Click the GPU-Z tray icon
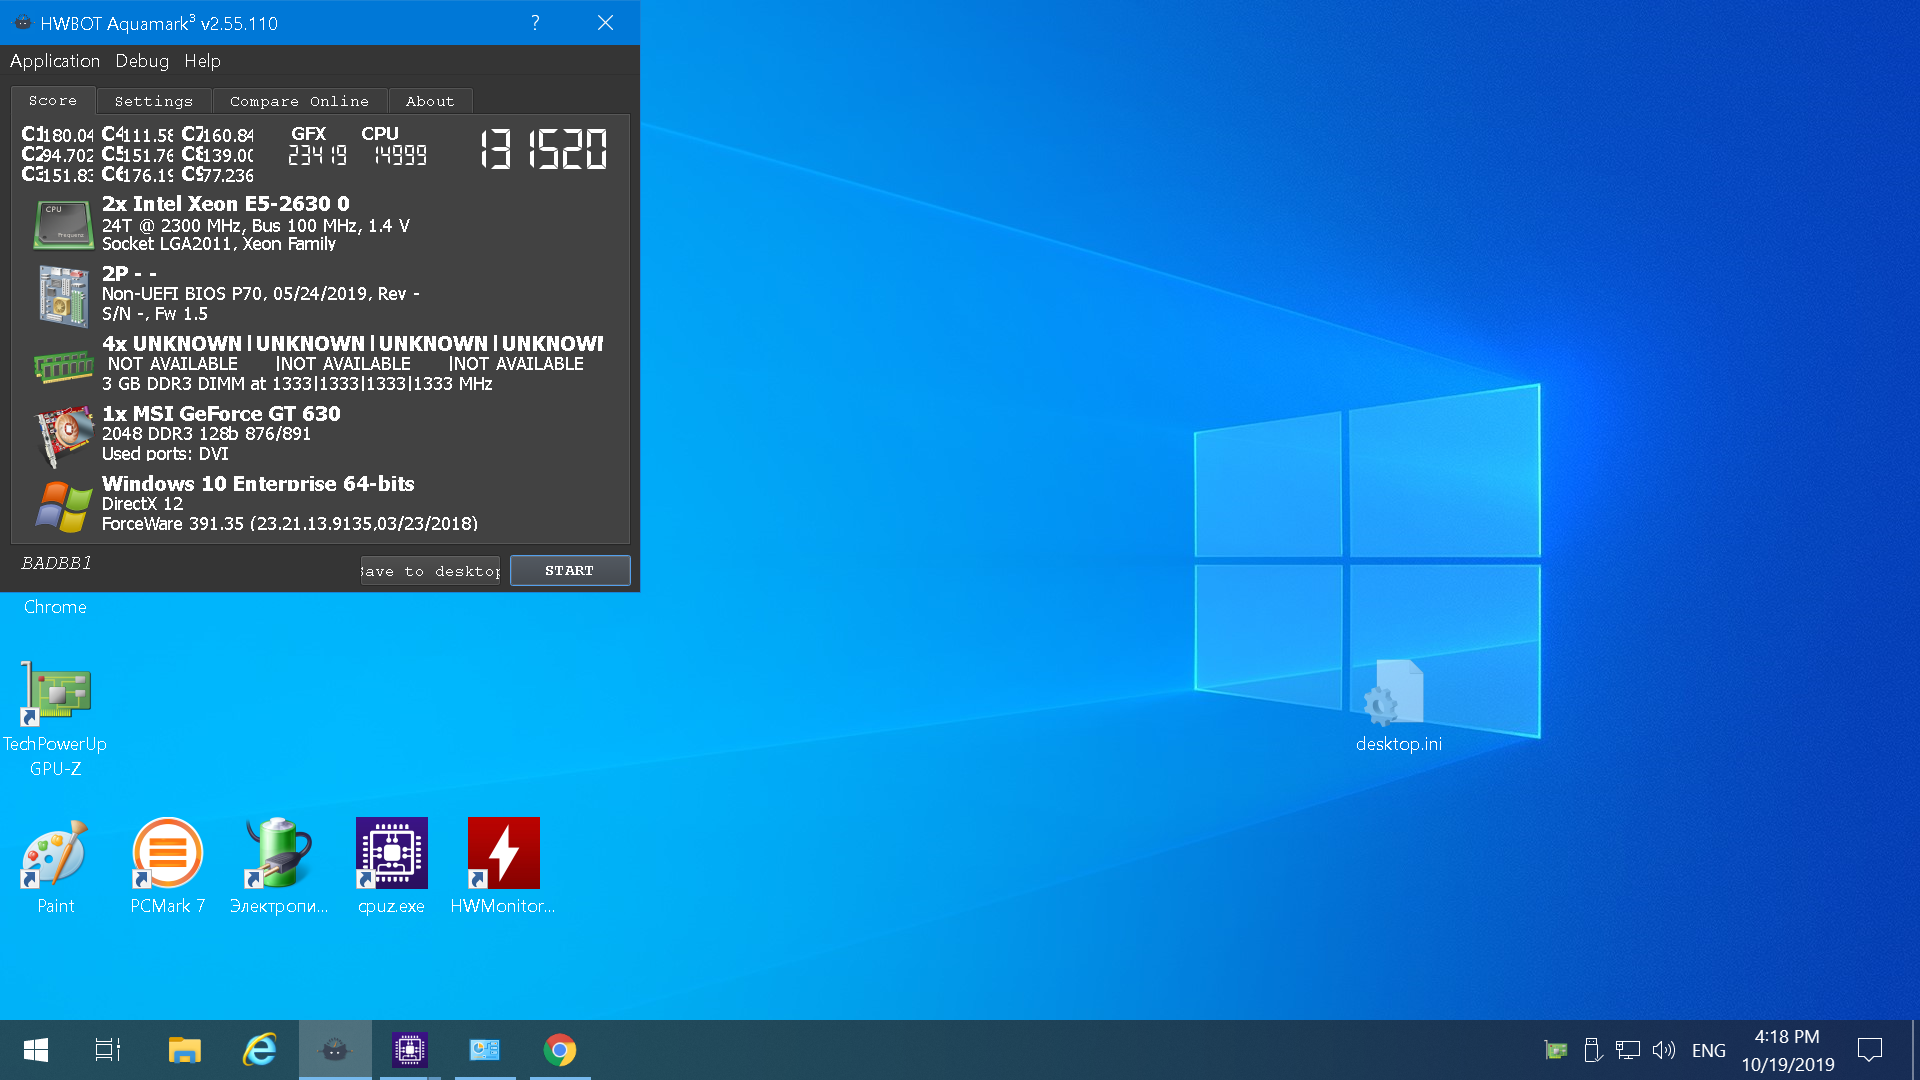This screenshot has height=1080, width=1920. 1556,1050
